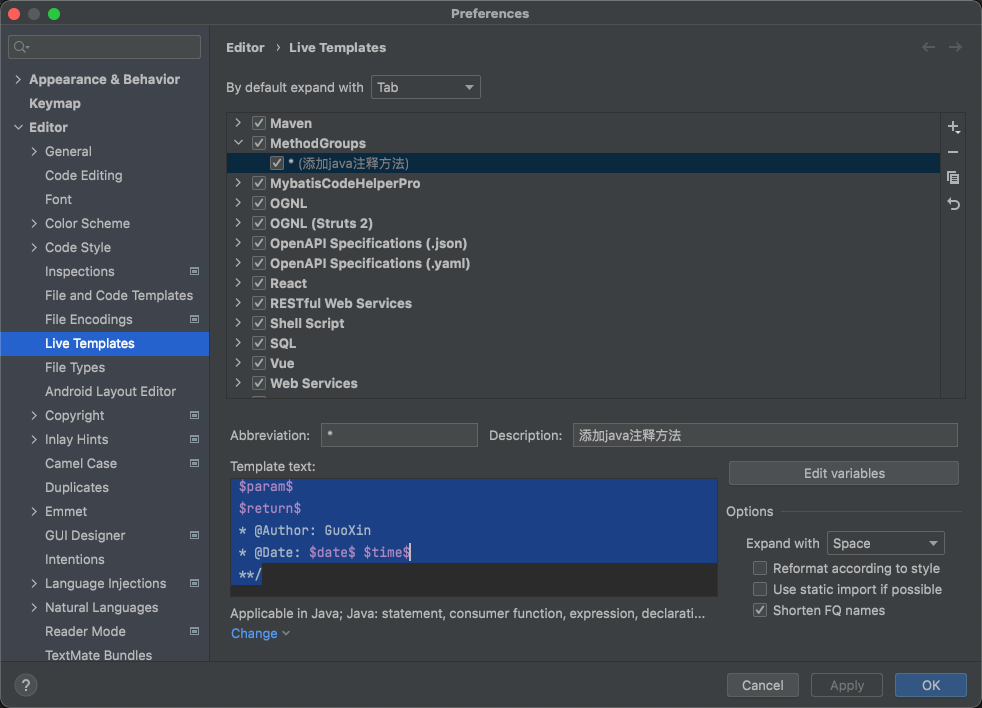Click the Change applicable contexts link
Image resolution: width=982 pixels, height=708 pixels.
pyautogui.click(x=260, y=633)
